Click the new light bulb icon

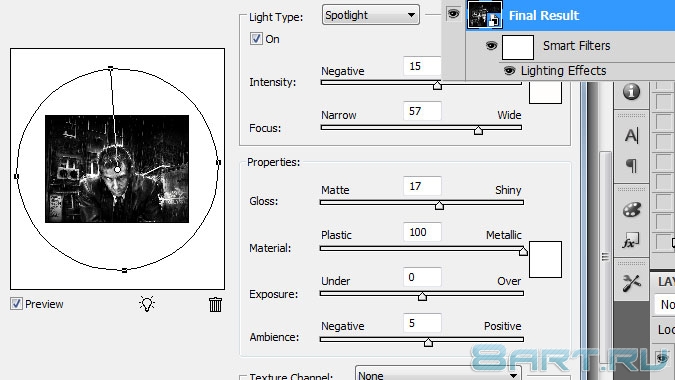pyautogui.click(x=147, y=304)
